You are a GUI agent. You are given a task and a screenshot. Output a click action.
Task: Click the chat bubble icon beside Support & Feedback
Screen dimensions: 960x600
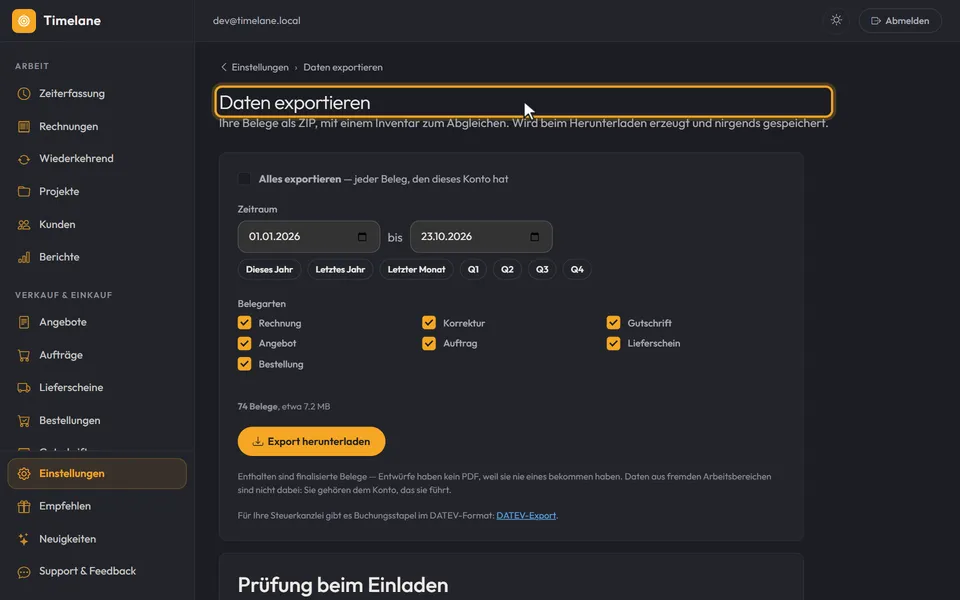24,572
